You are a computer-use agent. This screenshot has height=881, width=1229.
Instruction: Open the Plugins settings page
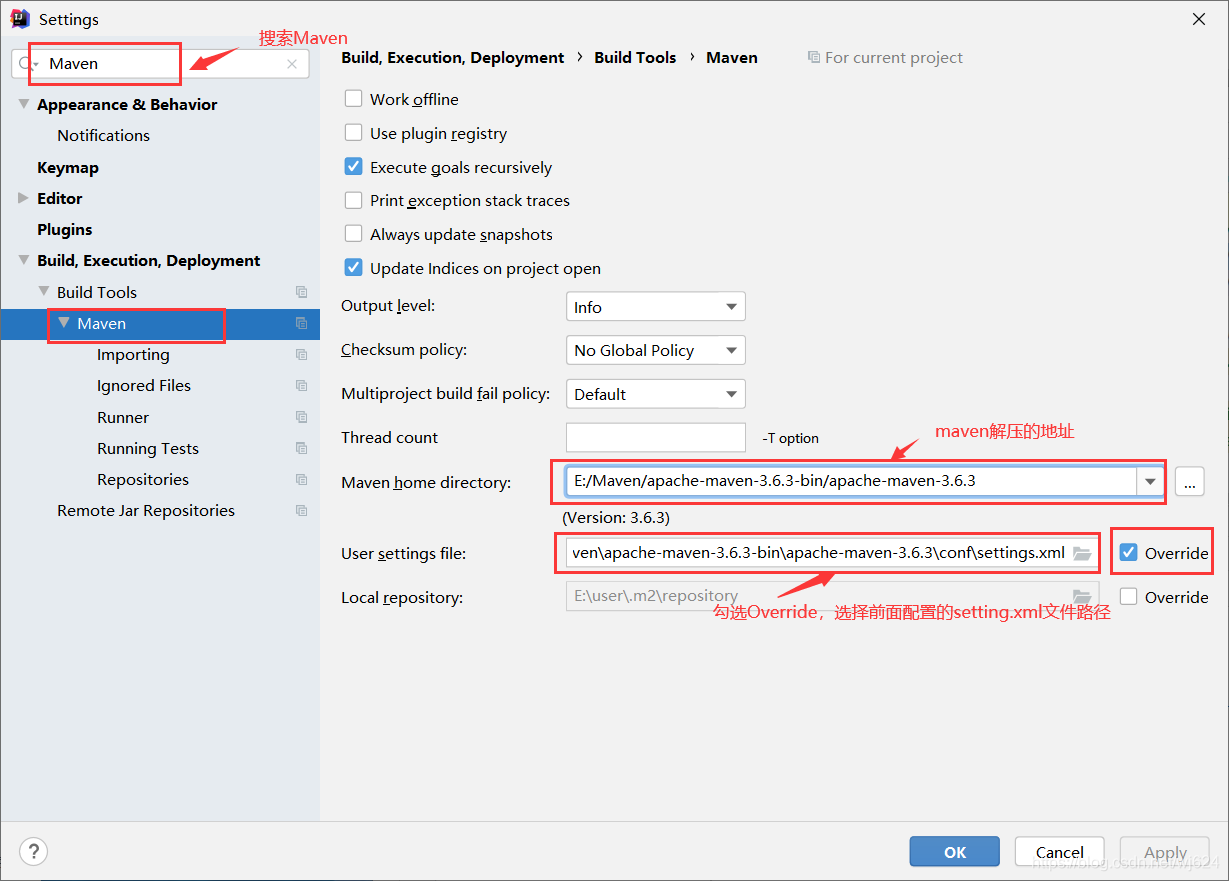(65, 229)
